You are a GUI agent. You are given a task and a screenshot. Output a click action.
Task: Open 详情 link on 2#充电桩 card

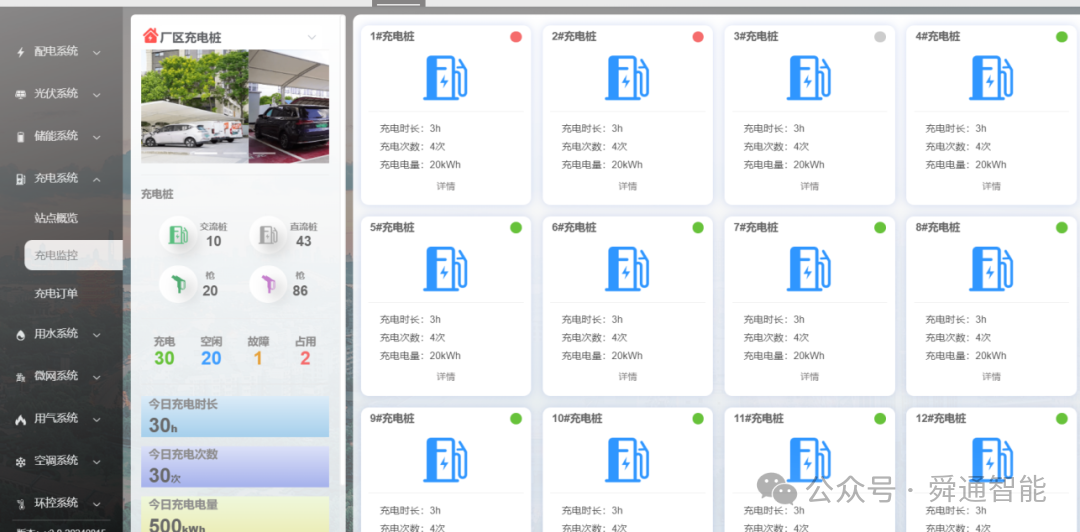[627, 186]
